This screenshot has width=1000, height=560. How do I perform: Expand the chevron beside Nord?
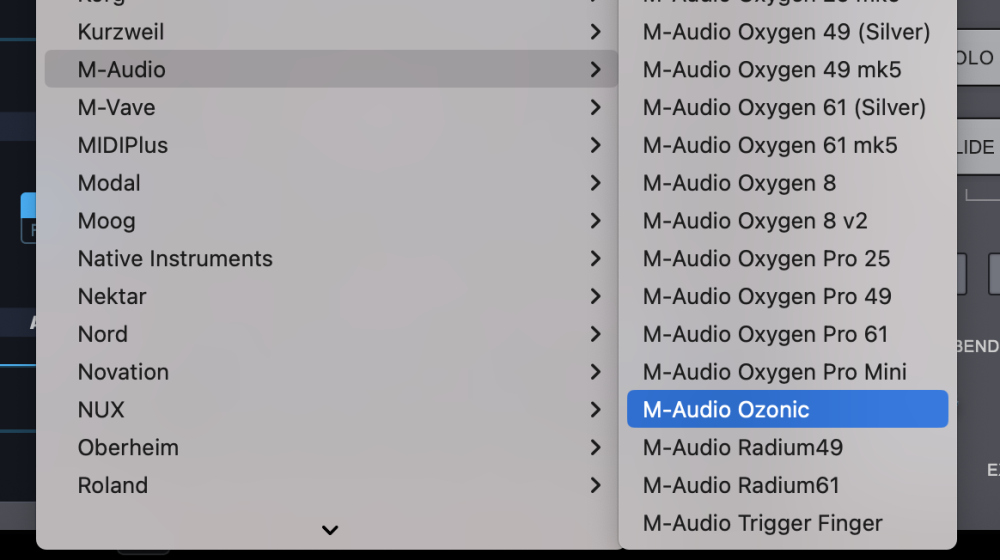[x=596, y=334]
